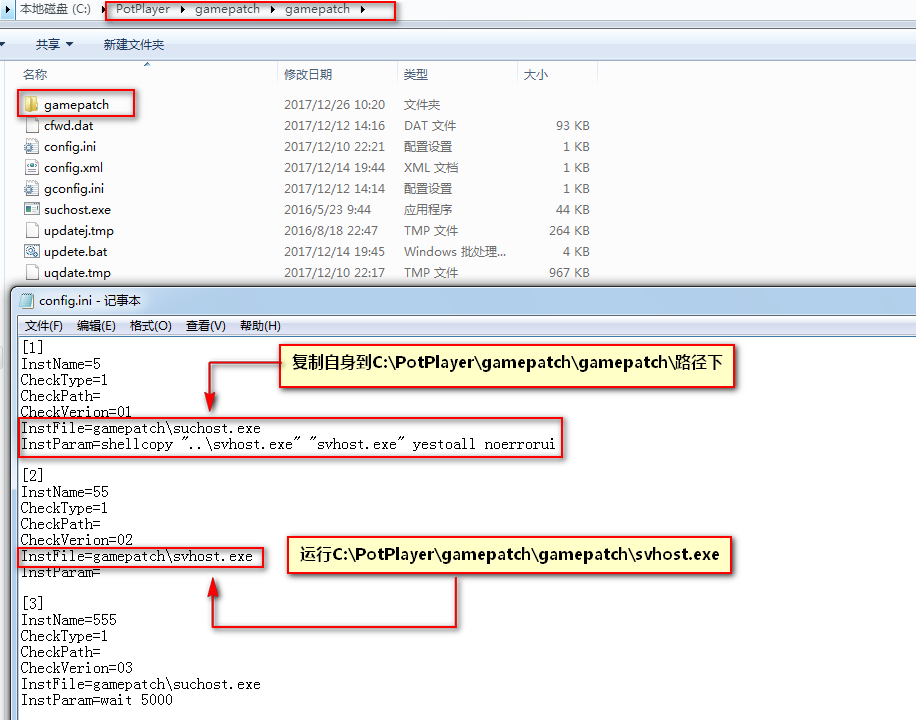Click the suchost.exe application icon
Viewport: 916px width, 720px height.
[31, 210]
